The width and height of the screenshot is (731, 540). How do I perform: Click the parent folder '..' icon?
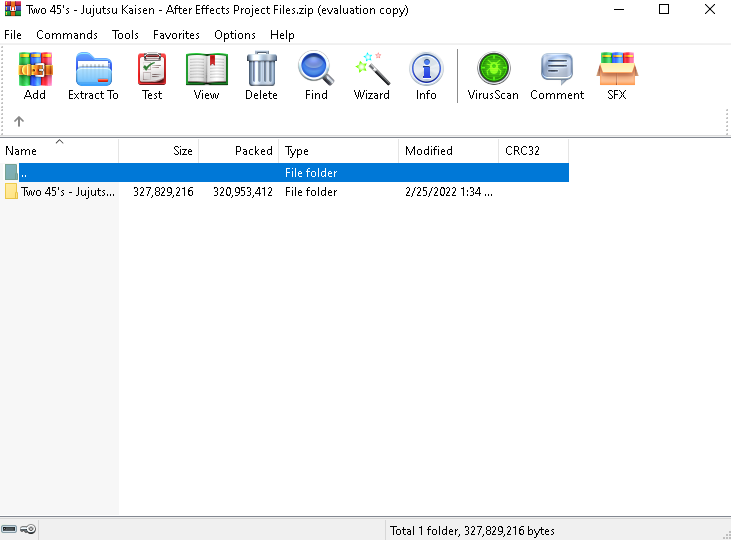(x=11, y=173)
